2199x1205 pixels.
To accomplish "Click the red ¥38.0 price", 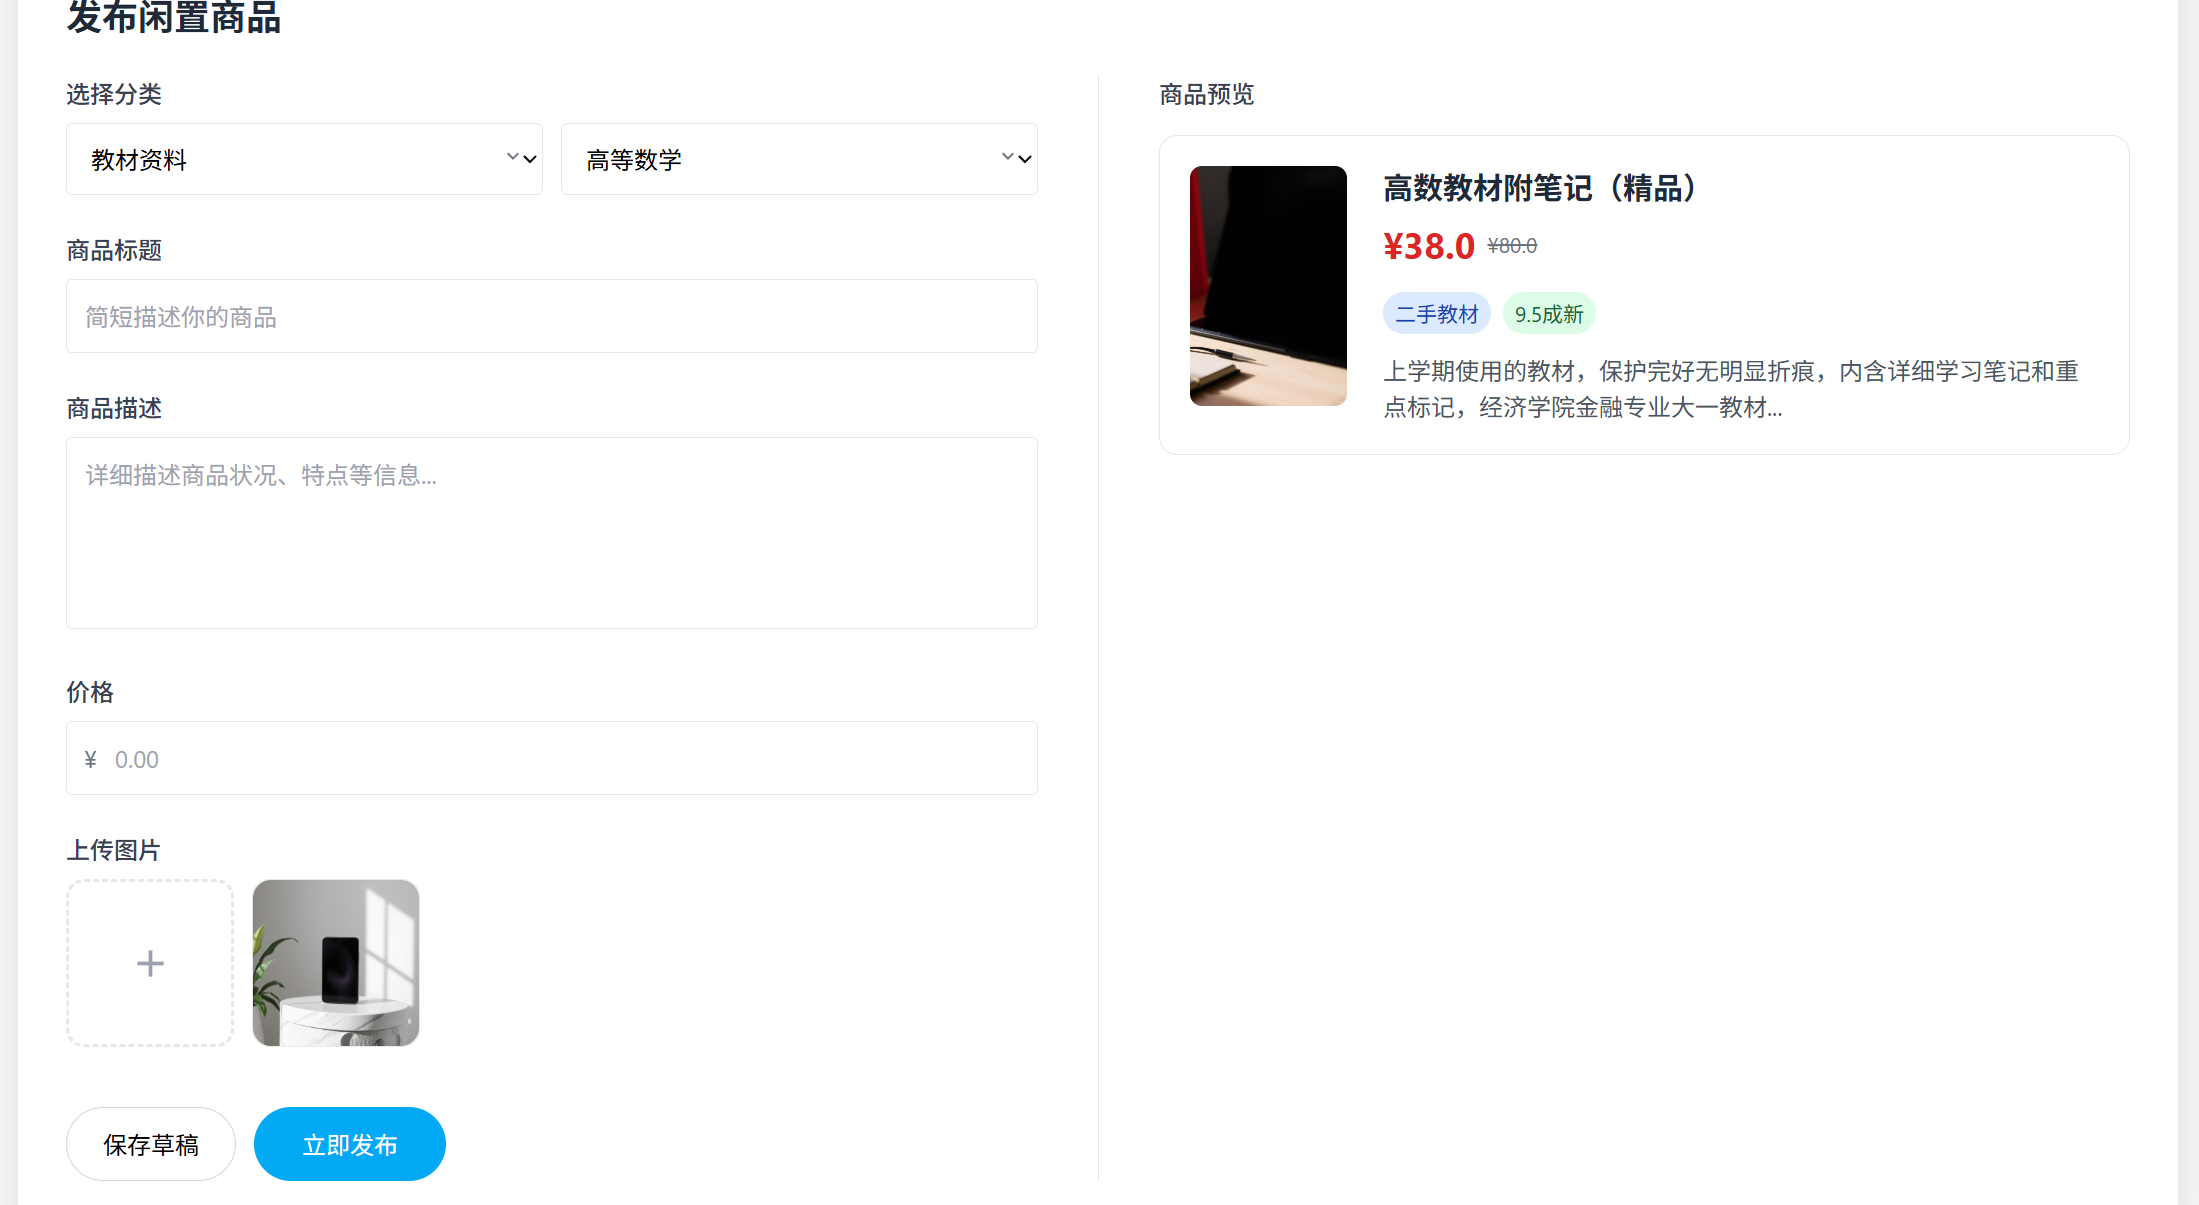I will pyautogui.click(x=1428, y=246).
